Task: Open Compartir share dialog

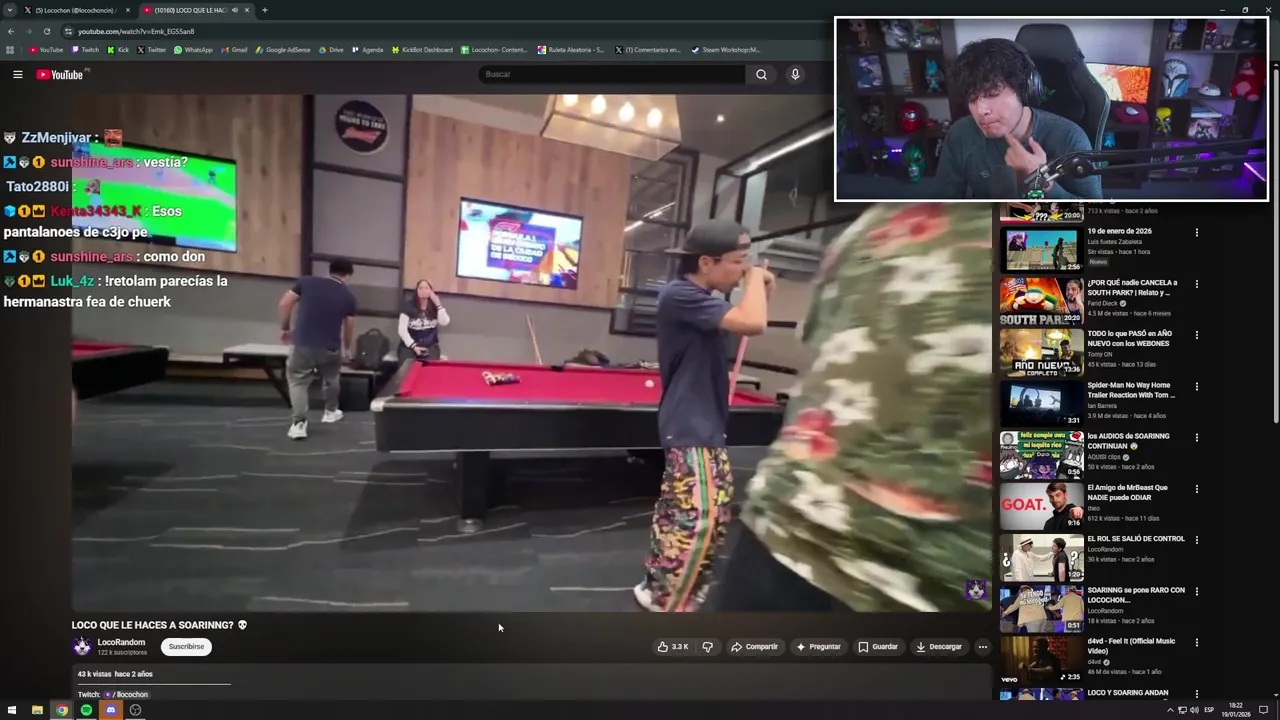Action: pos(754,647)
